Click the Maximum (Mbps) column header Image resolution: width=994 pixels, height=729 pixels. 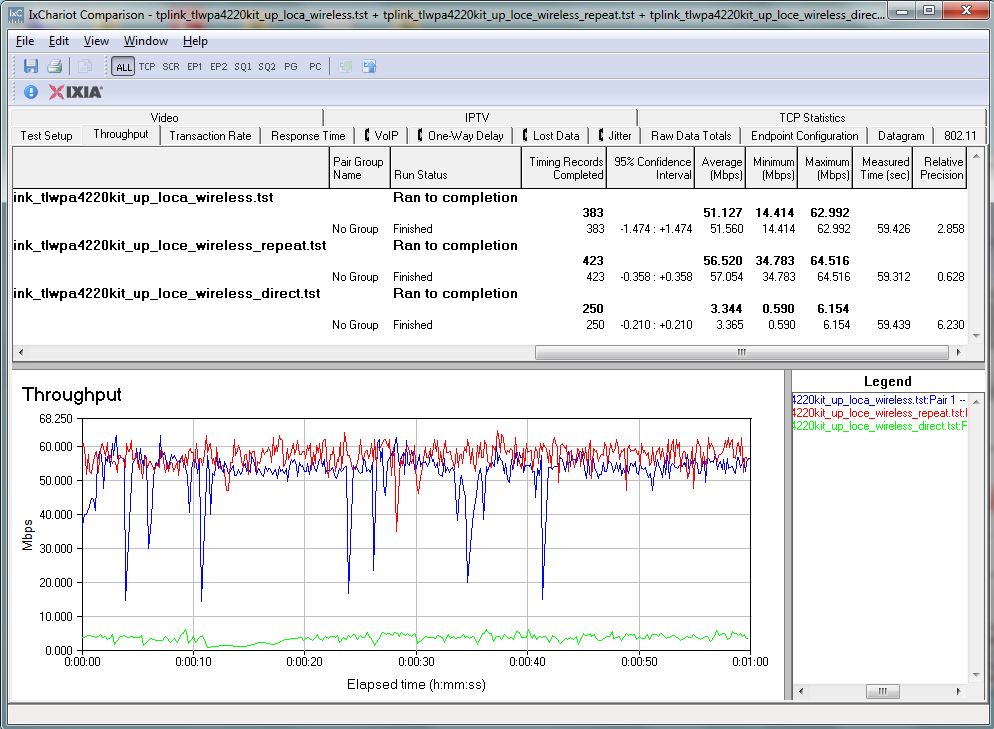pyautogui.click(x=825, y=168)
